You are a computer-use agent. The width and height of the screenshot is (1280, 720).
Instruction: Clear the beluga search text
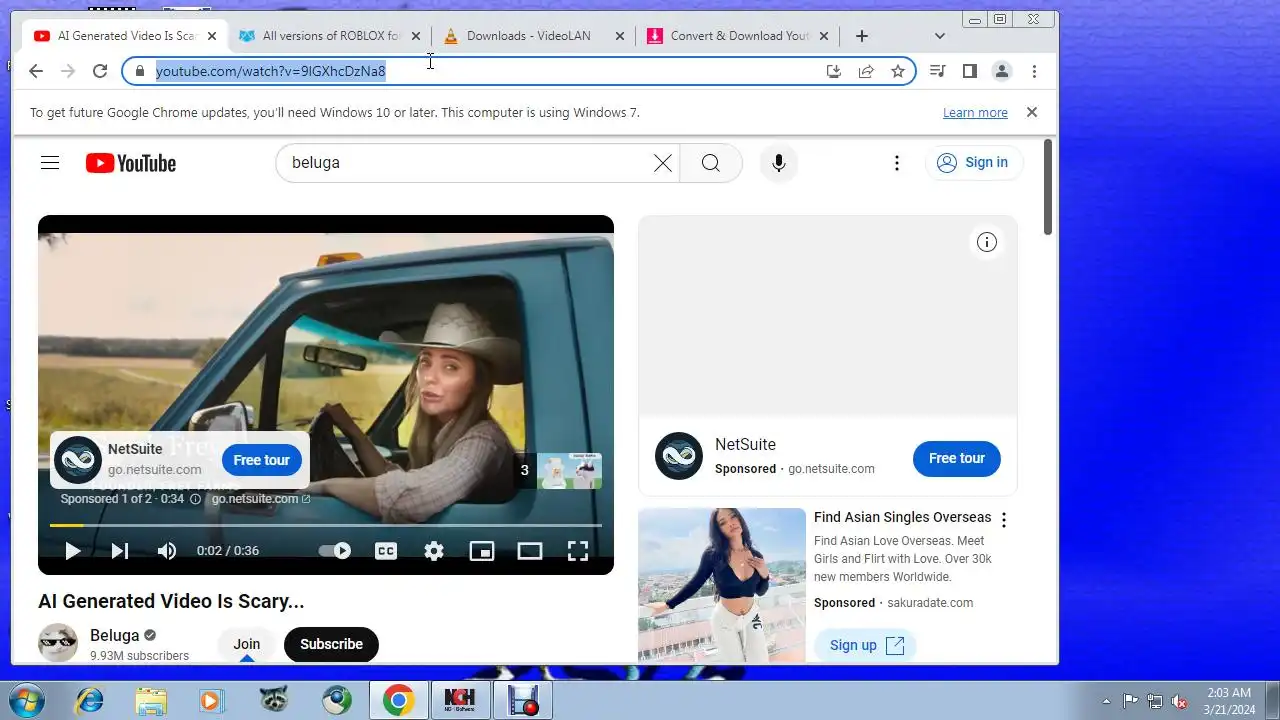click(x=662, y=163)
